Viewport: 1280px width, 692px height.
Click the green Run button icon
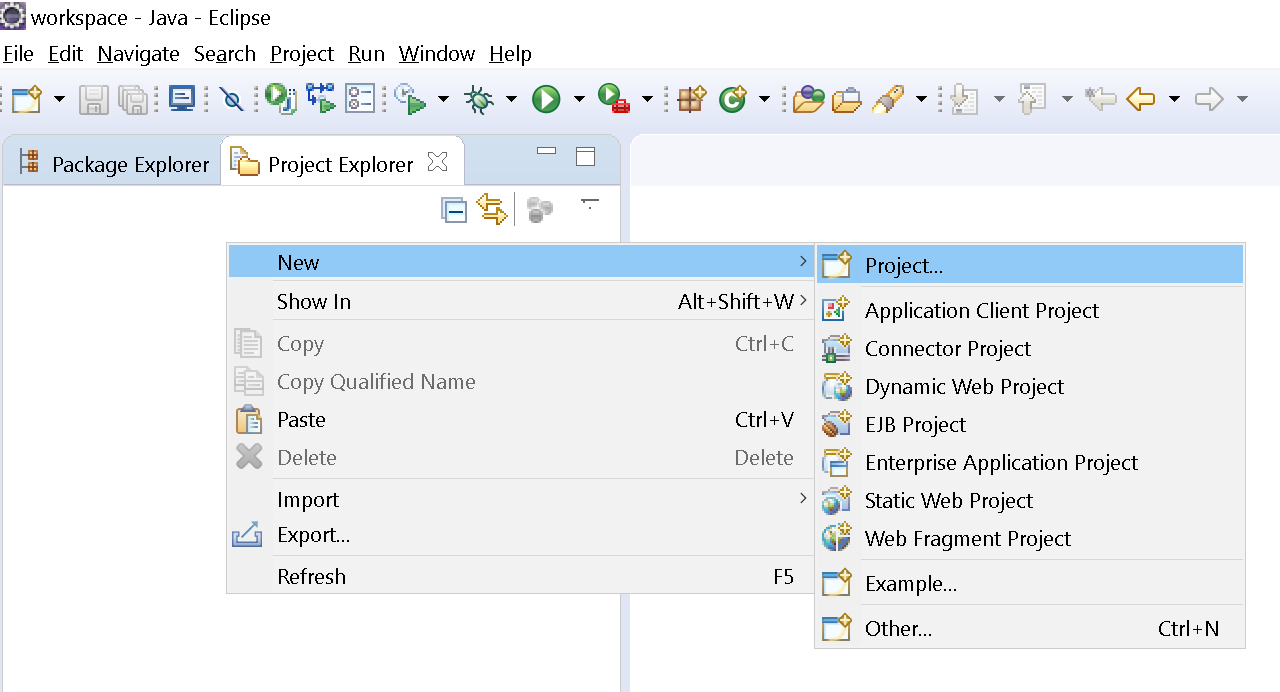tap(546, 98)
